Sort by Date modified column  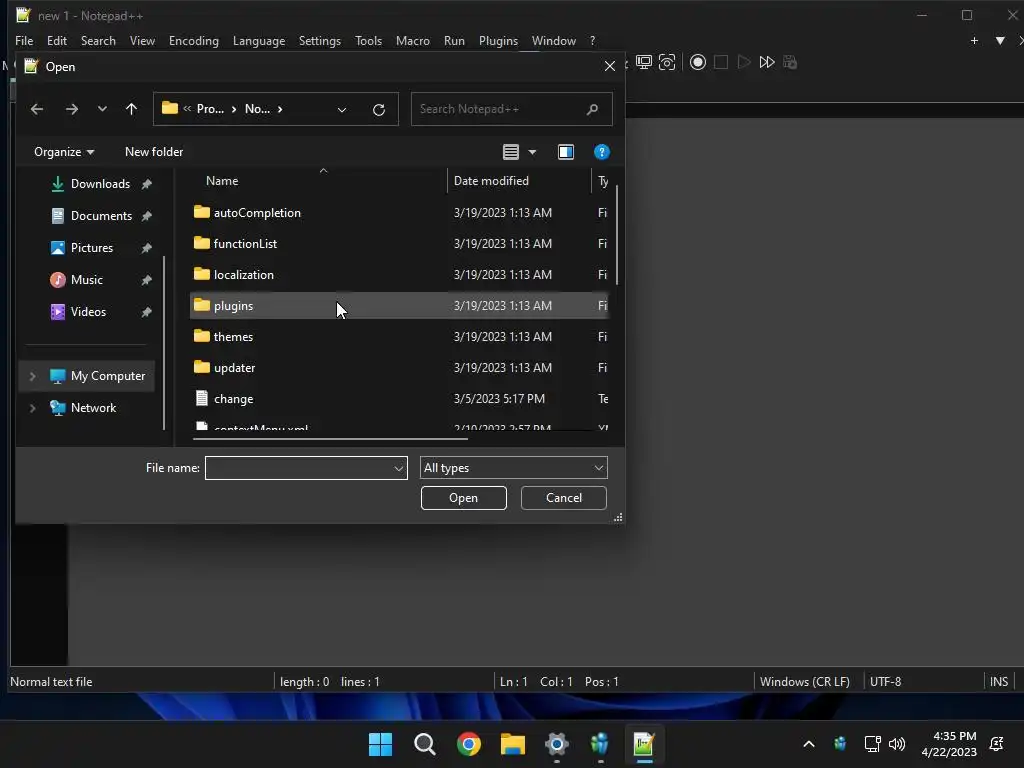click(x=491, y=181)
